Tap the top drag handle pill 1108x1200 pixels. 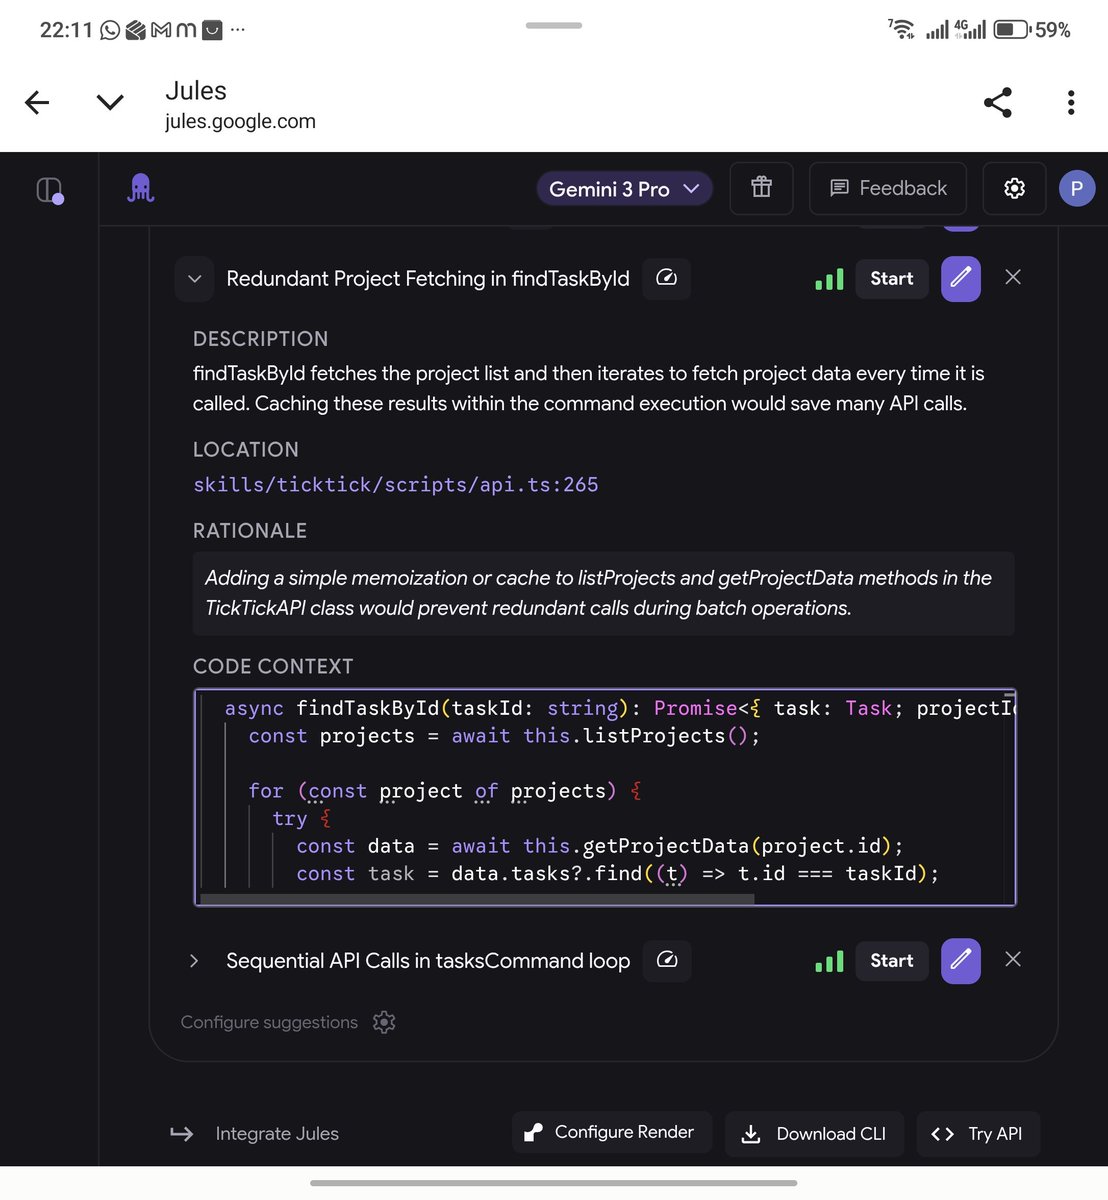click(554, 25)
